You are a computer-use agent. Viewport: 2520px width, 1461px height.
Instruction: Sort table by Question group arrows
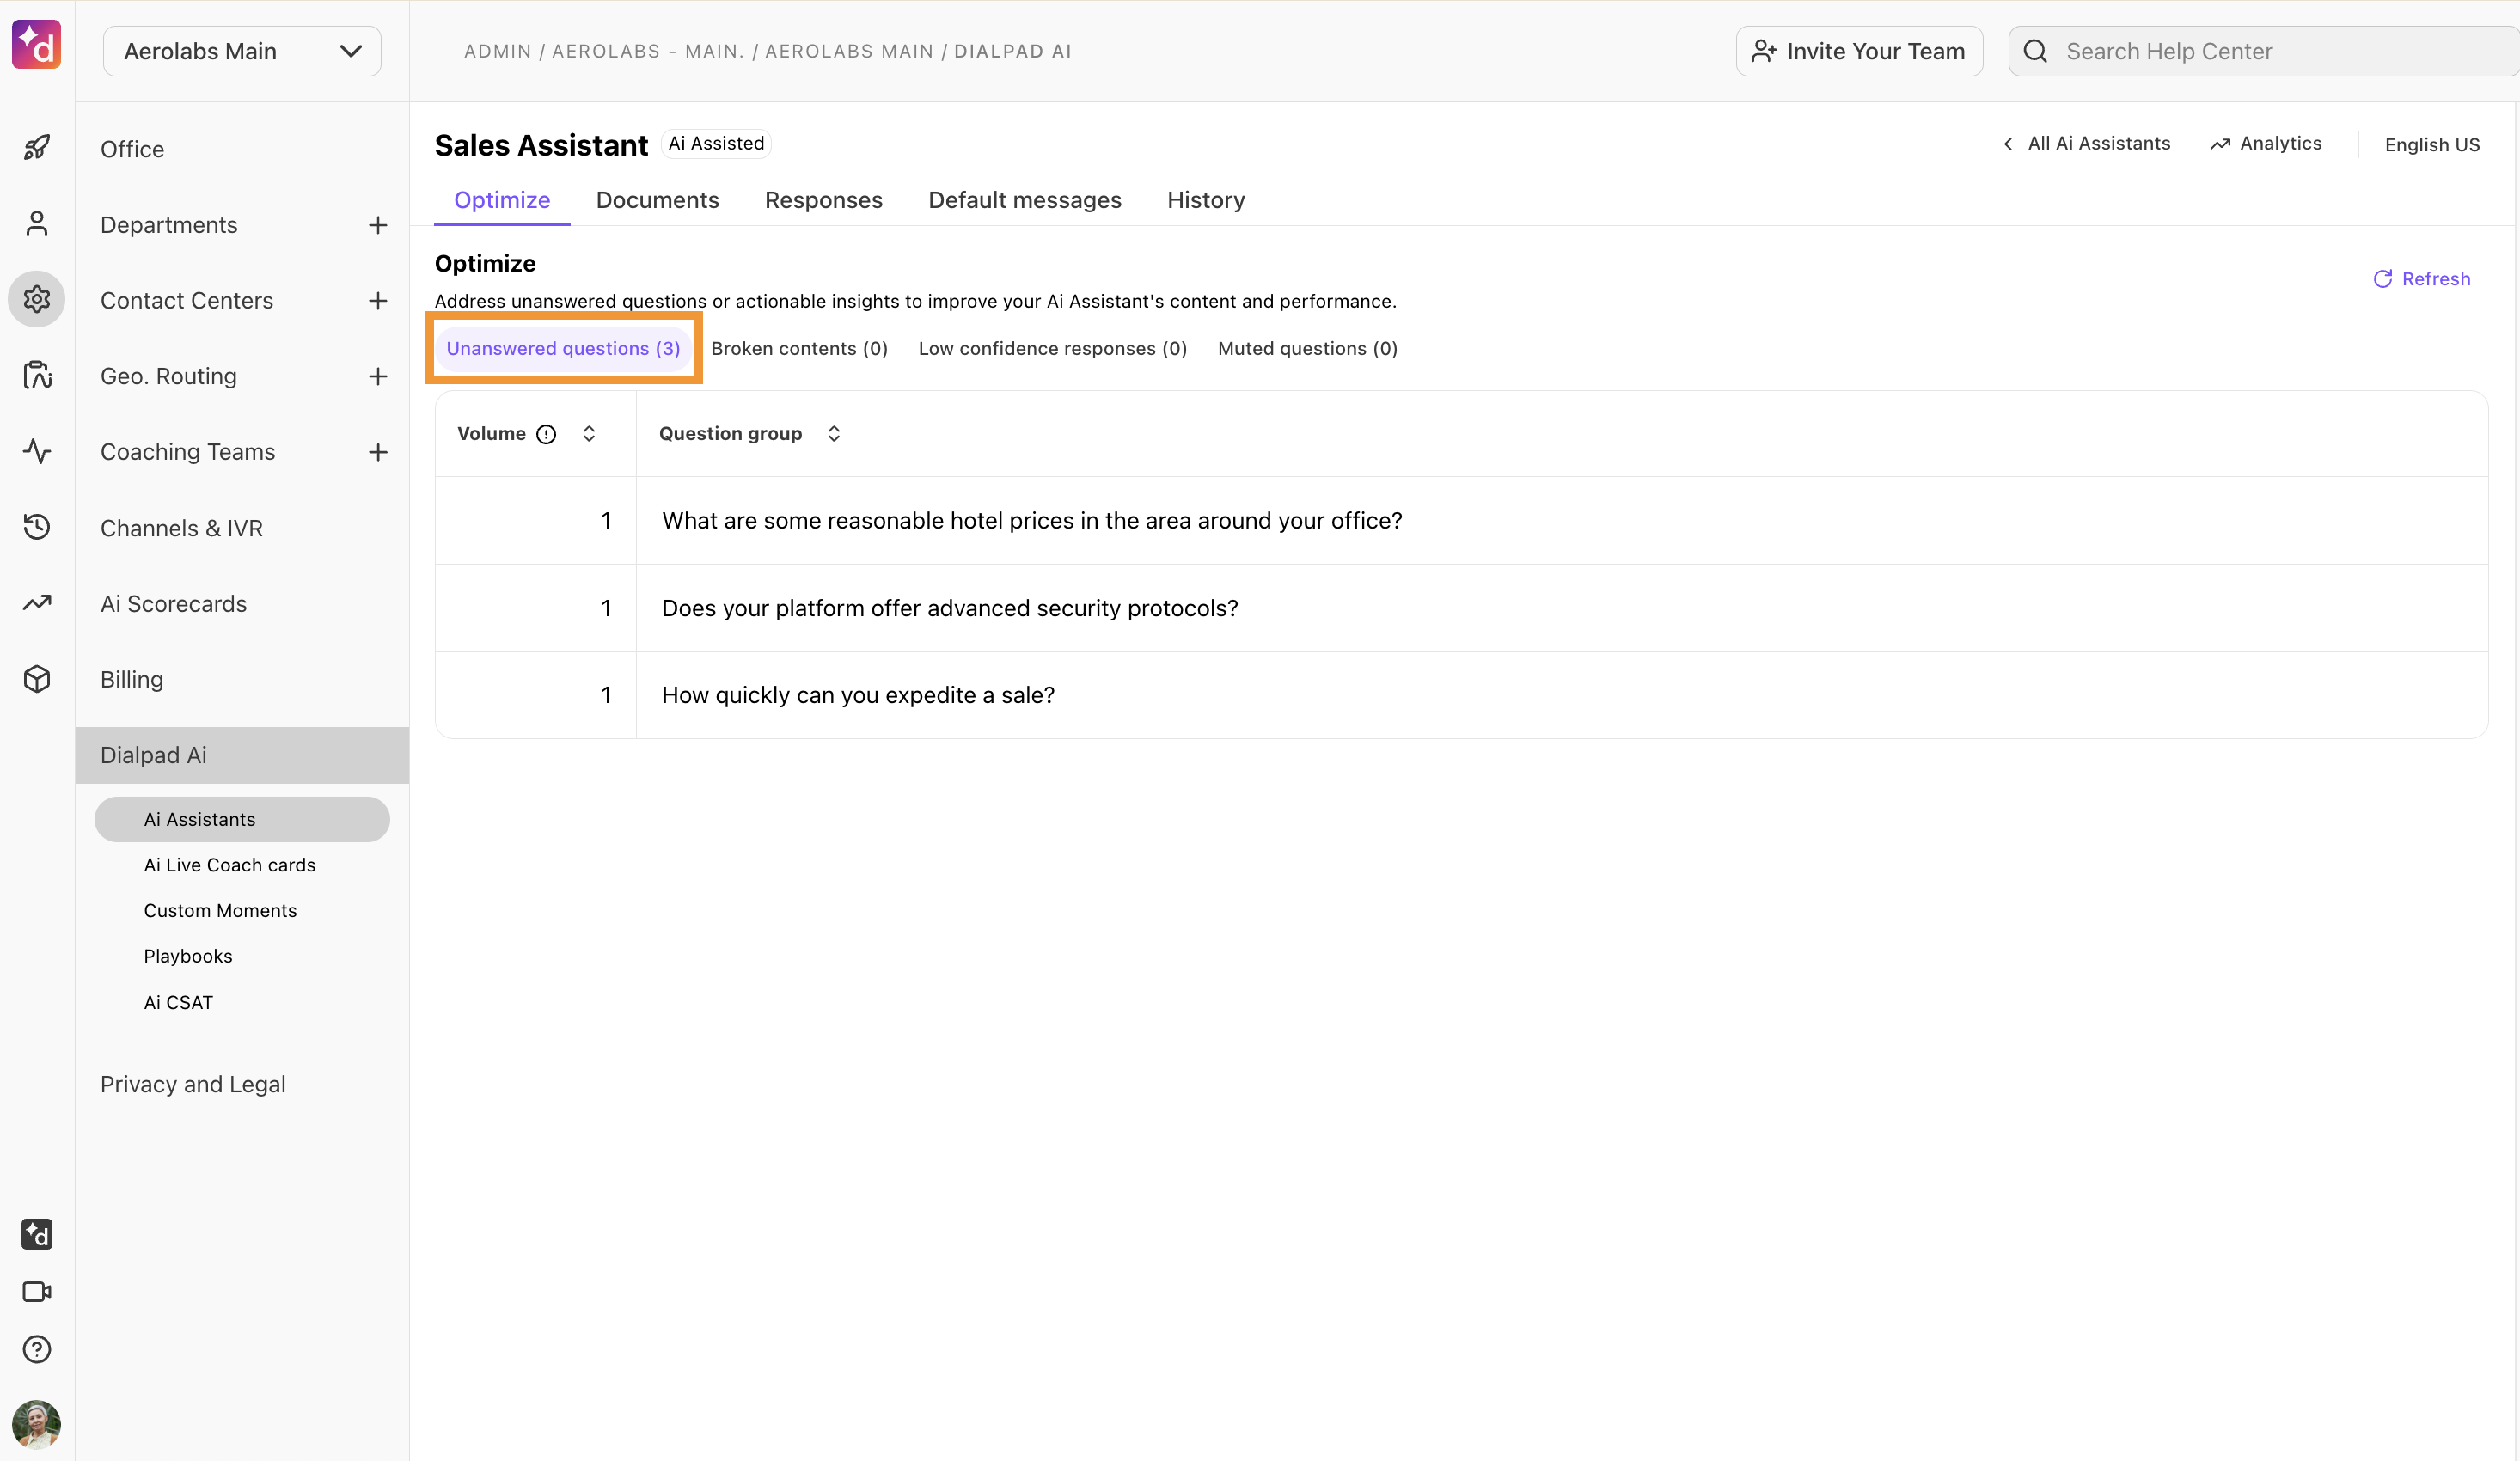834,434
